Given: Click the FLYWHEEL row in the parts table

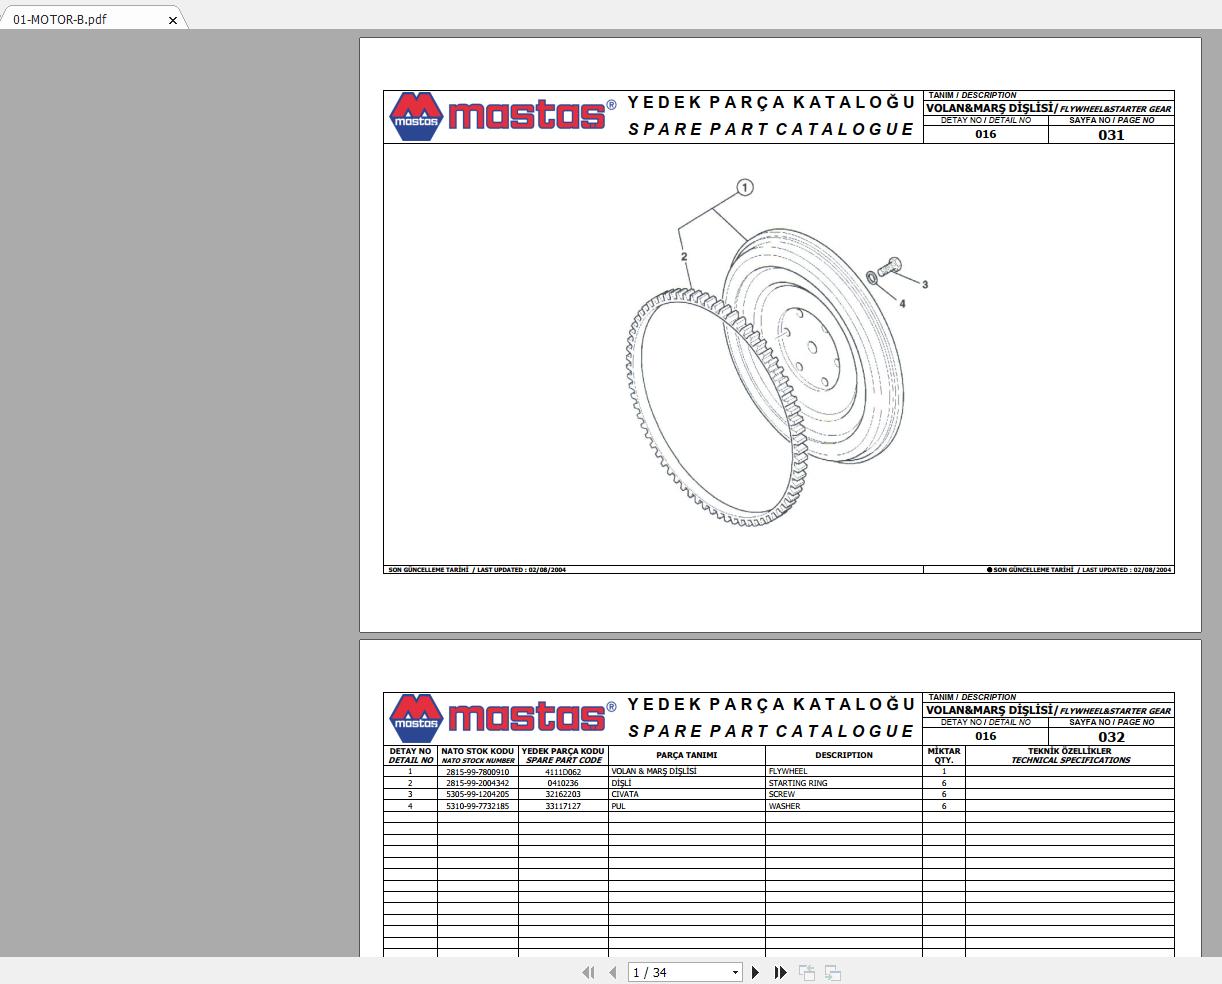Looking at the screenshot, I should point(843,771).
